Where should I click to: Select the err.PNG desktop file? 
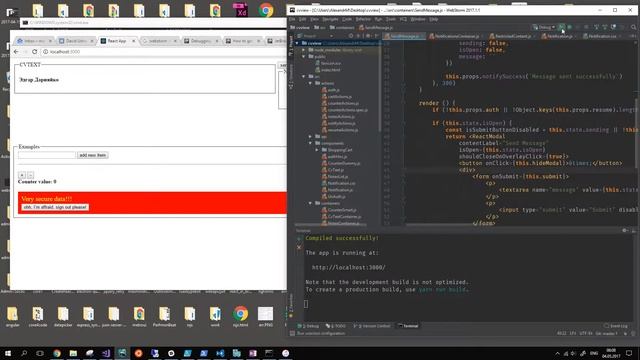point(266,317)
